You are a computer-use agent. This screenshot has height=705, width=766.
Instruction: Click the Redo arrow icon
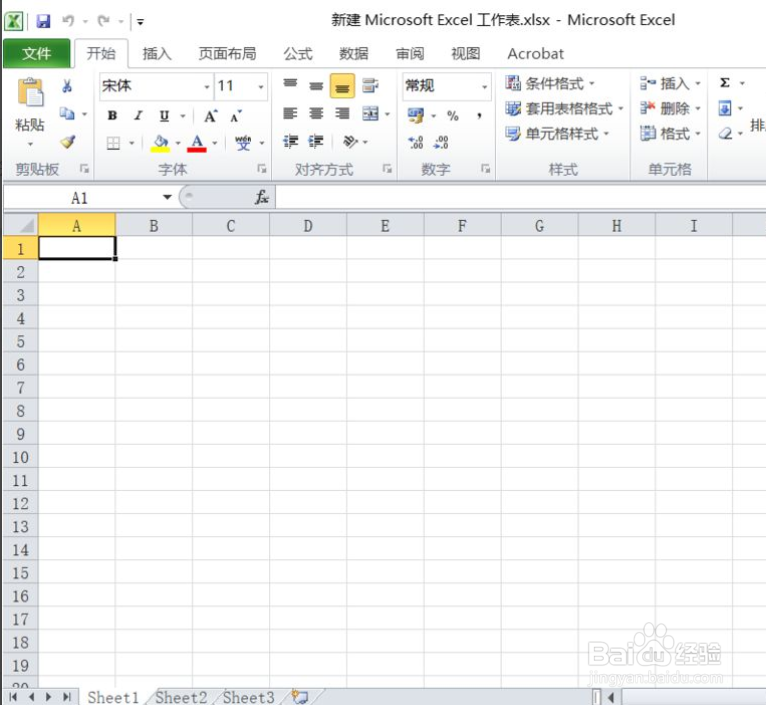coord(104,21)
